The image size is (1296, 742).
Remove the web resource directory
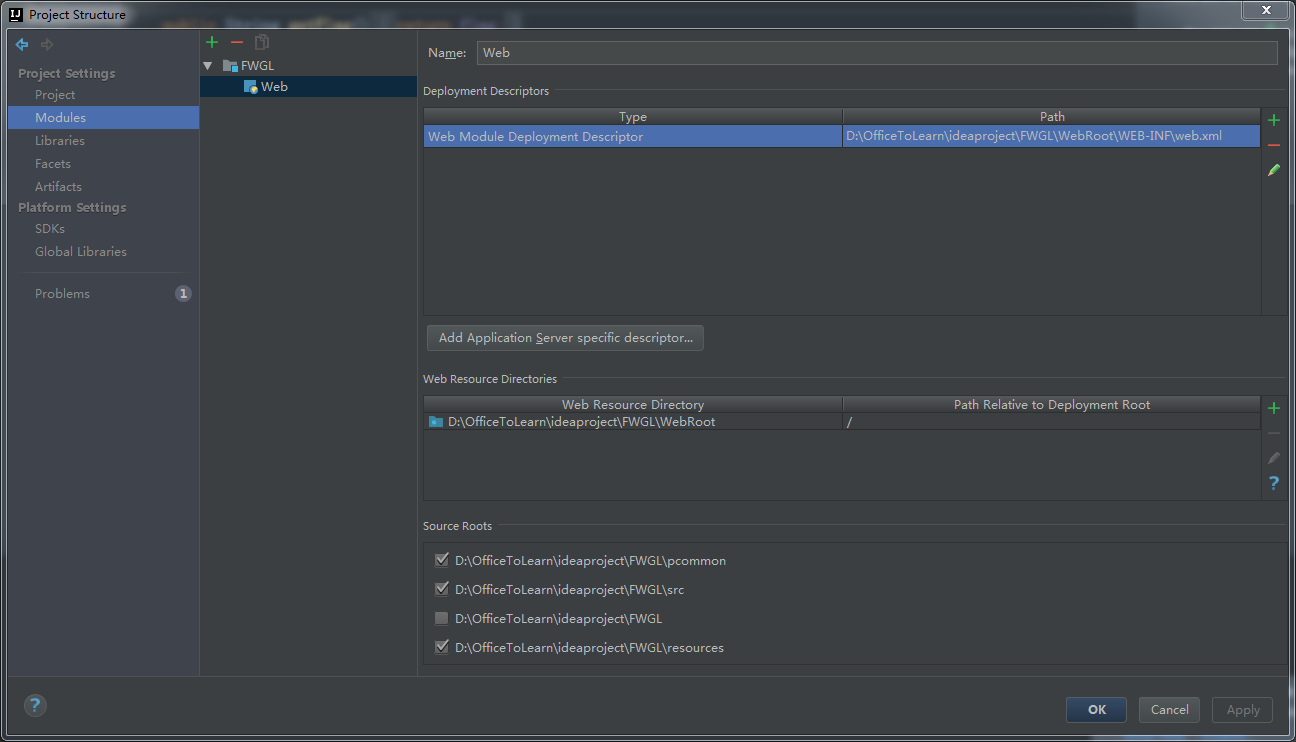tap(1274, 433)
